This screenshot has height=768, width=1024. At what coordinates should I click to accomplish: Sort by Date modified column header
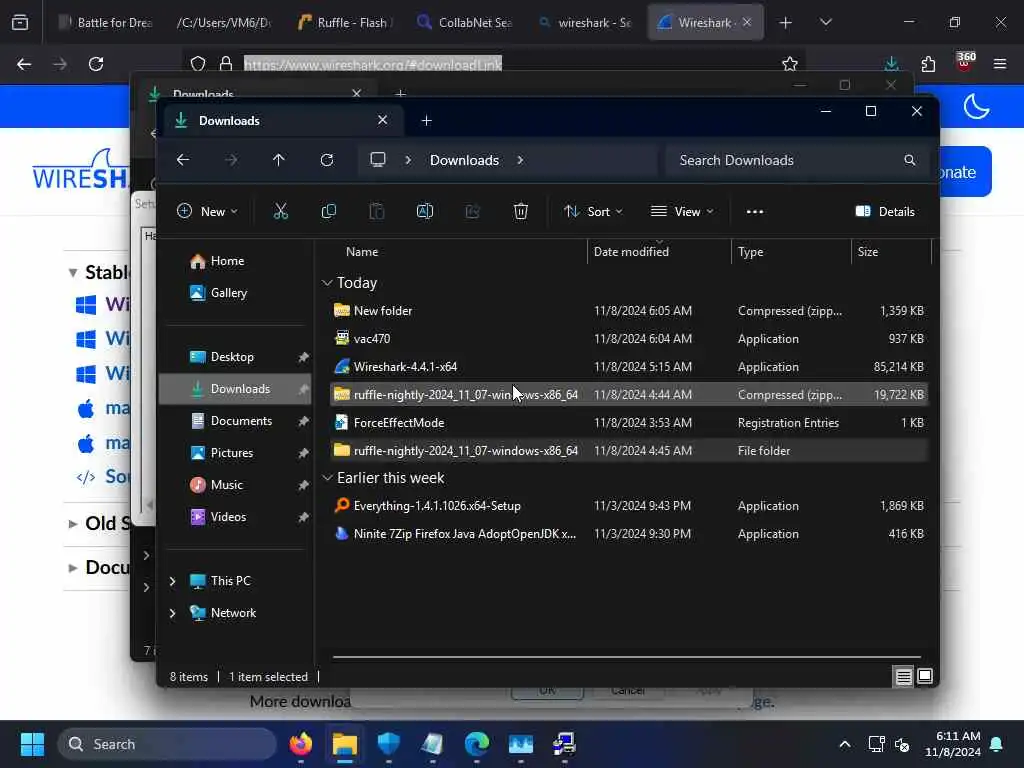click(x=659, y=252)
